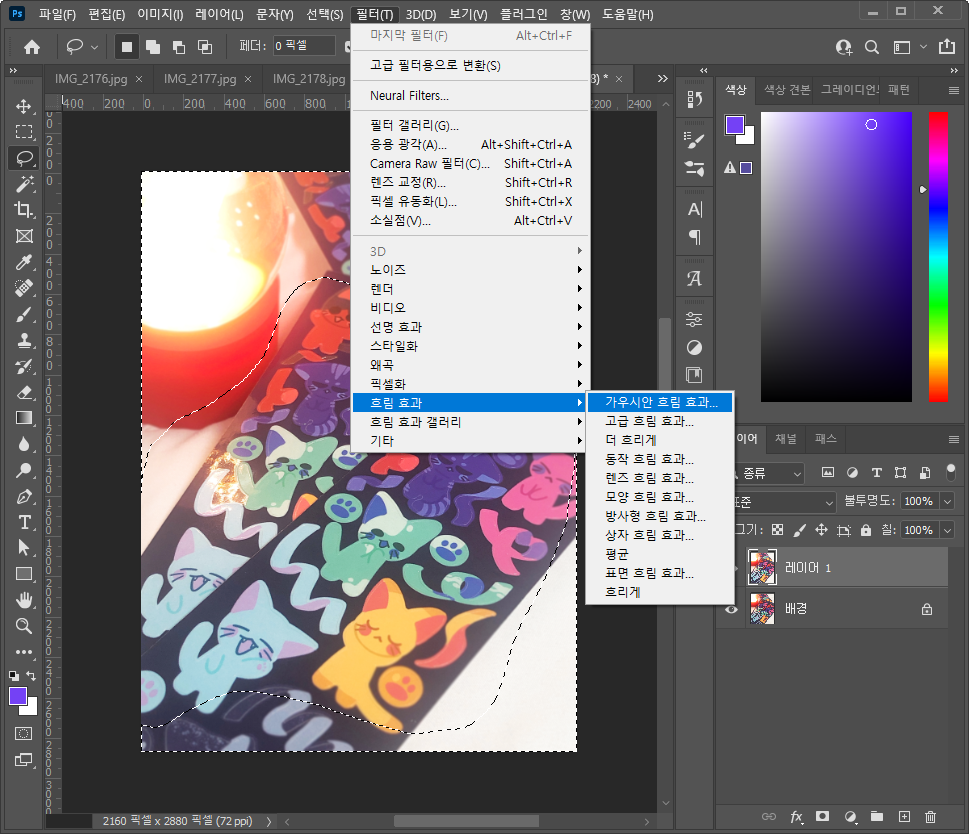Select the Rectangle shape tool
969x834 pixels.
pyautogui.click(x=24, y=574)
